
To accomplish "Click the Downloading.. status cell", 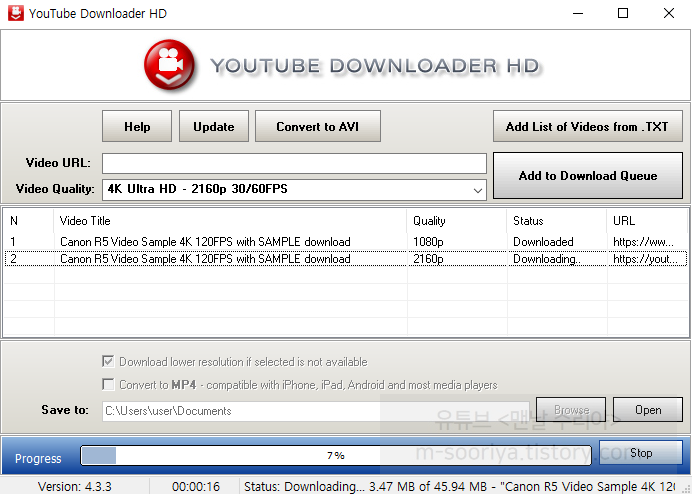I will tap(546, 259).
